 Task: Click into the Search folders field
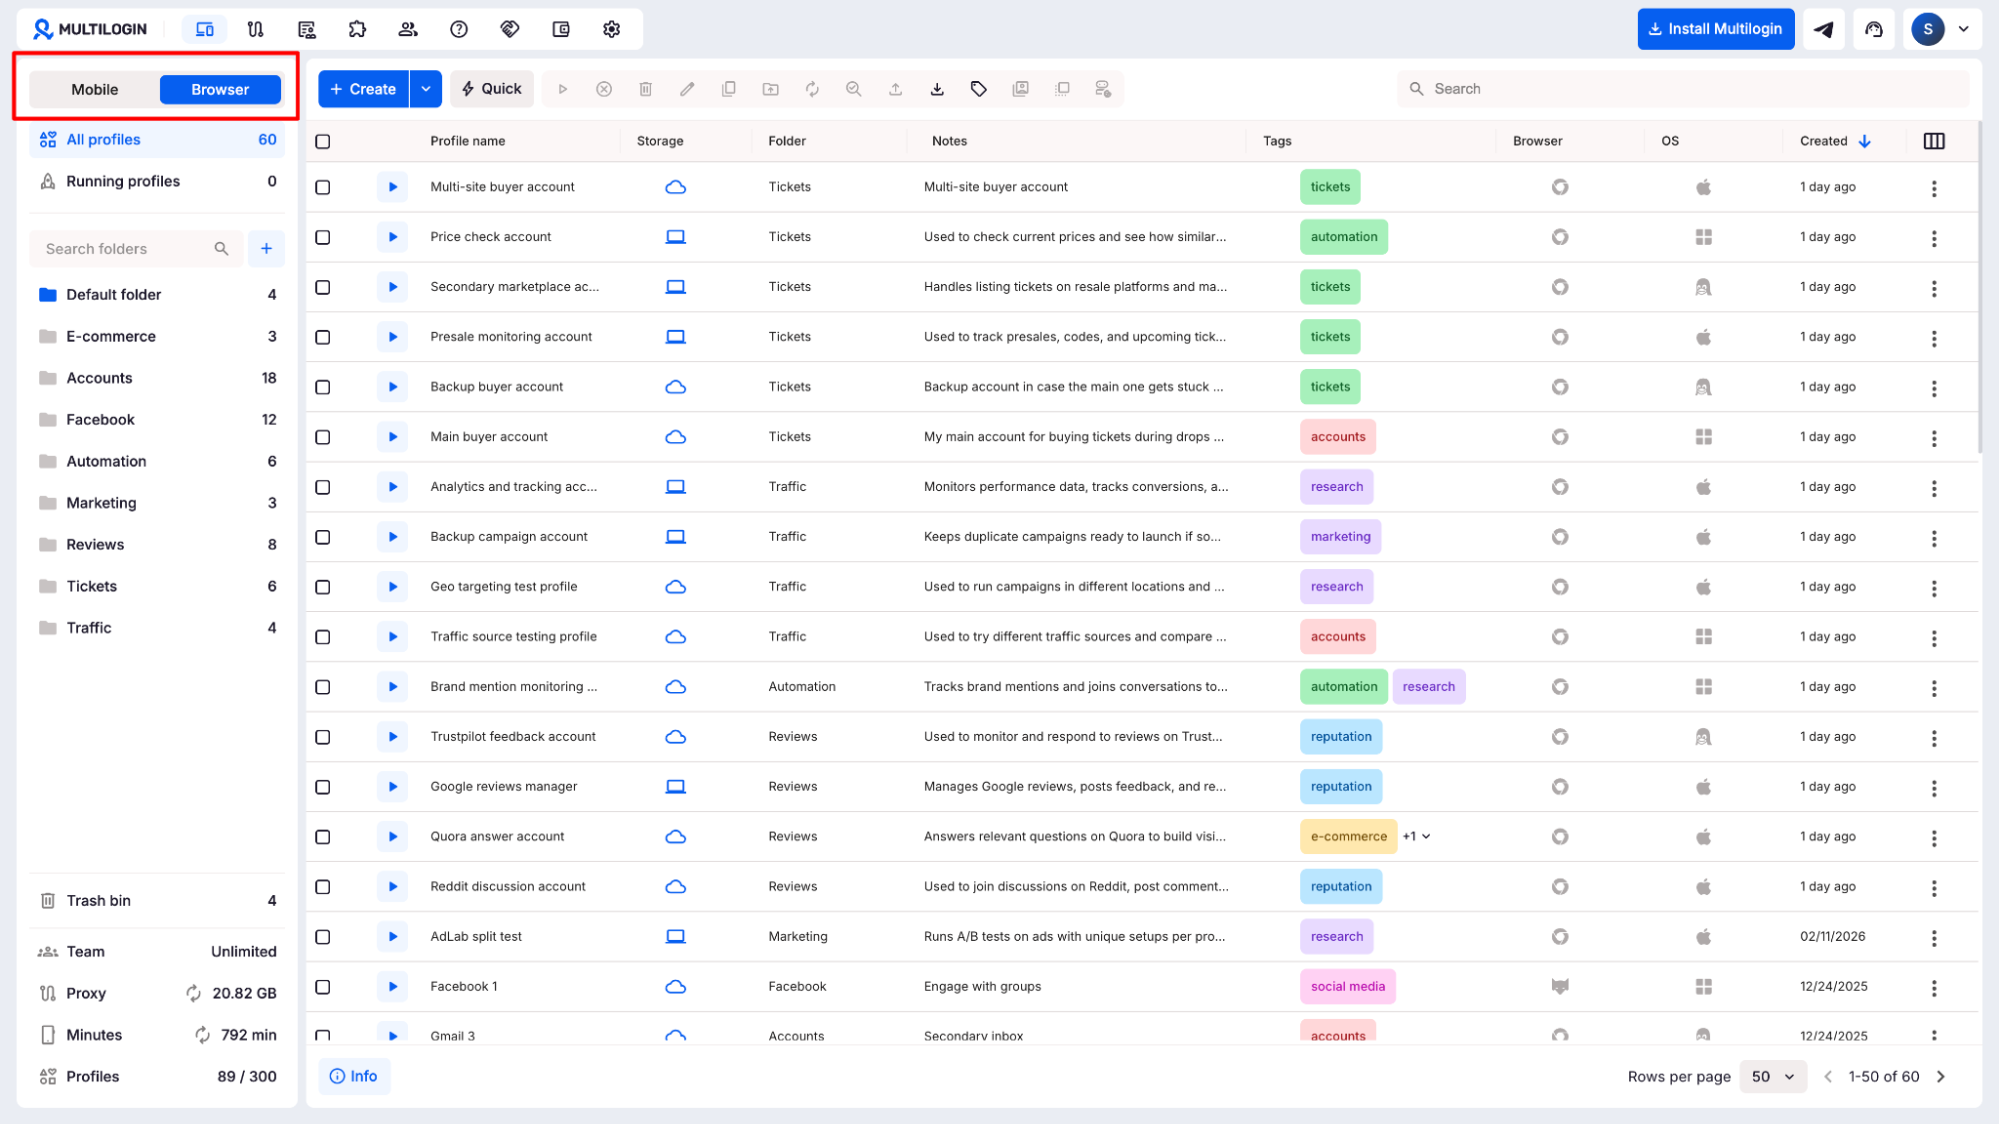point(125,249)
